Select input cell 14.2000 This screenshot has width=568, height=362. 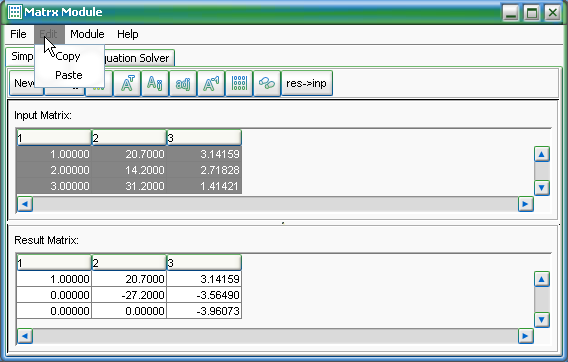pyautogui.click(x=129, y=170)
